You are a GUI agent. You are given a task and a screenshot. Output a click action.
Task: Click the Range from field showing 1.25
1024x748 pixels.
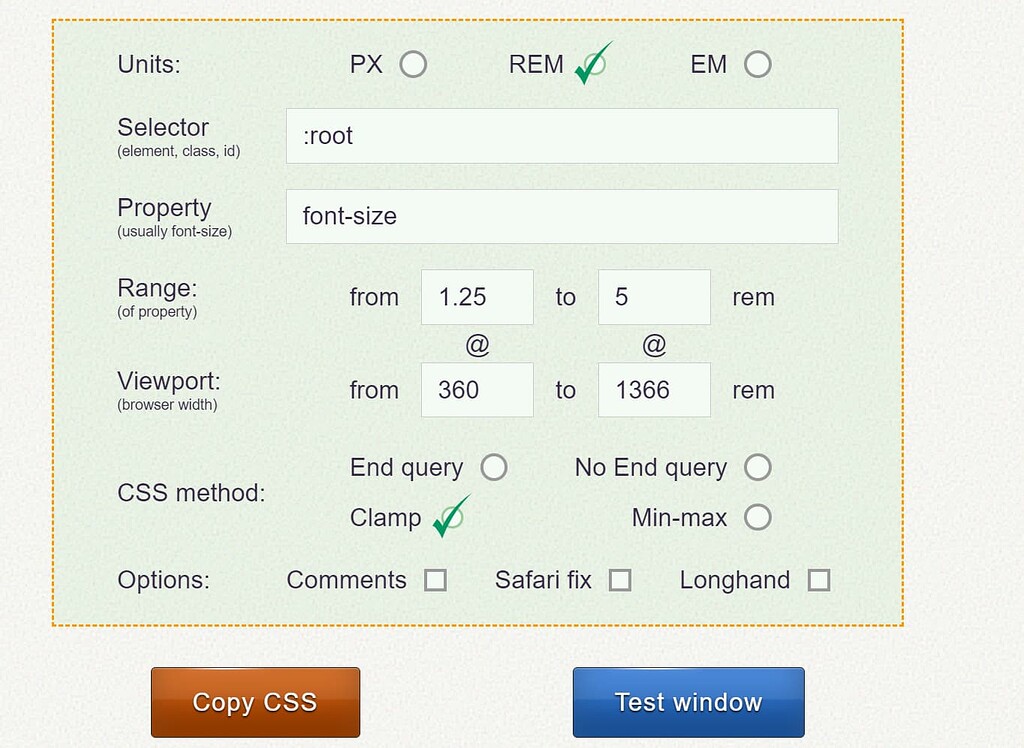(477, 297)
